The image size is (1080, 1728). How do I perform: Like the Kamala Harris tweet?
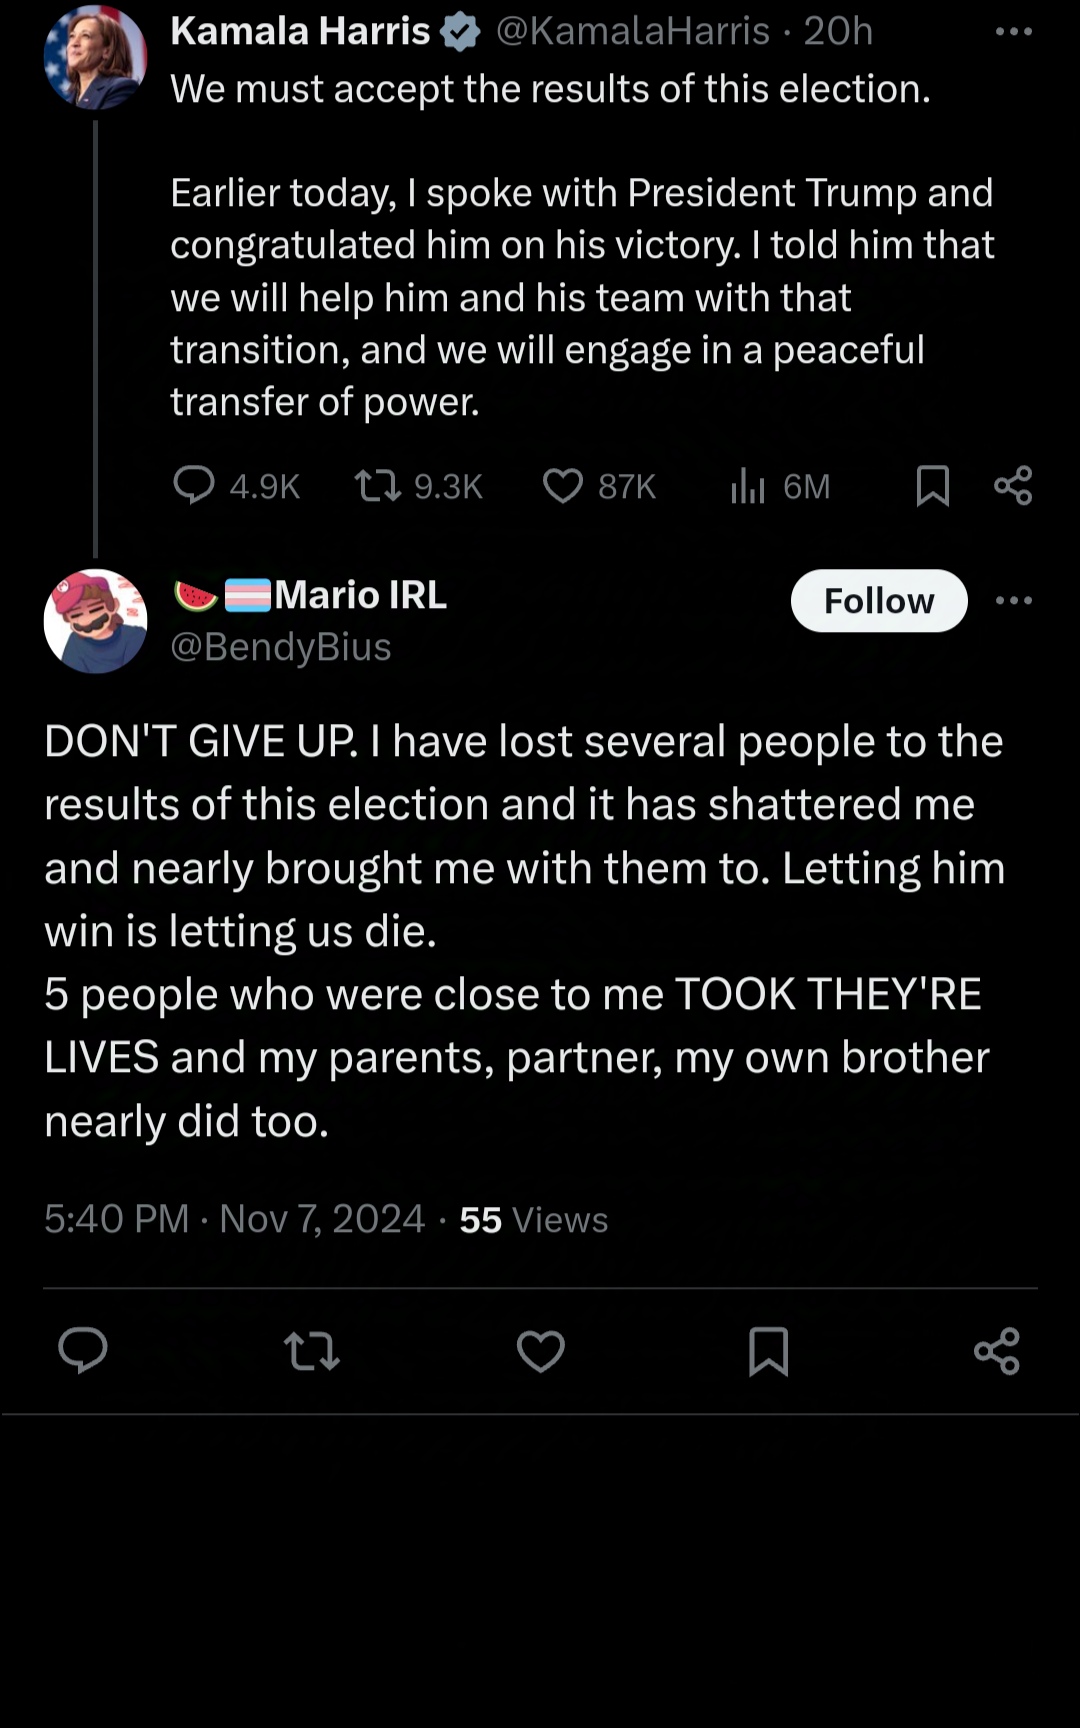pos(563,486)
